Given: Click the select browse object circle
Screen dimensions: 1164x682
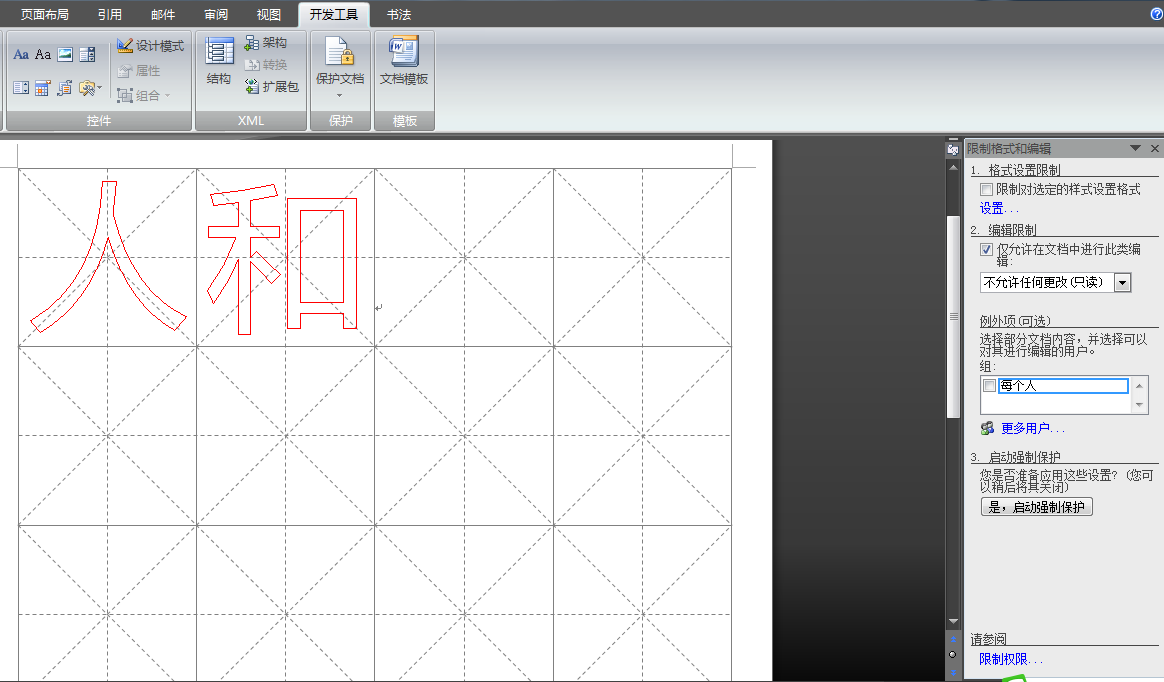Looking at the screenshot, I should click(952, 655).
